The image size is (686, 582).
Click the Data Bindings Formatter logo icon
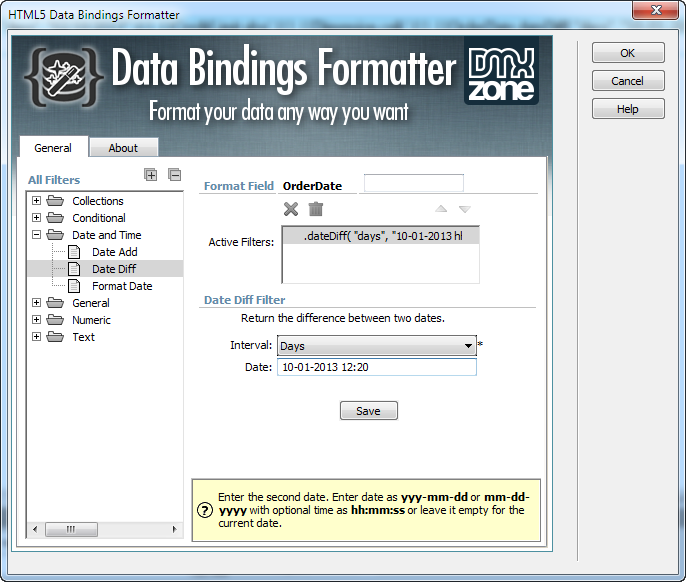tap(64, 77)
